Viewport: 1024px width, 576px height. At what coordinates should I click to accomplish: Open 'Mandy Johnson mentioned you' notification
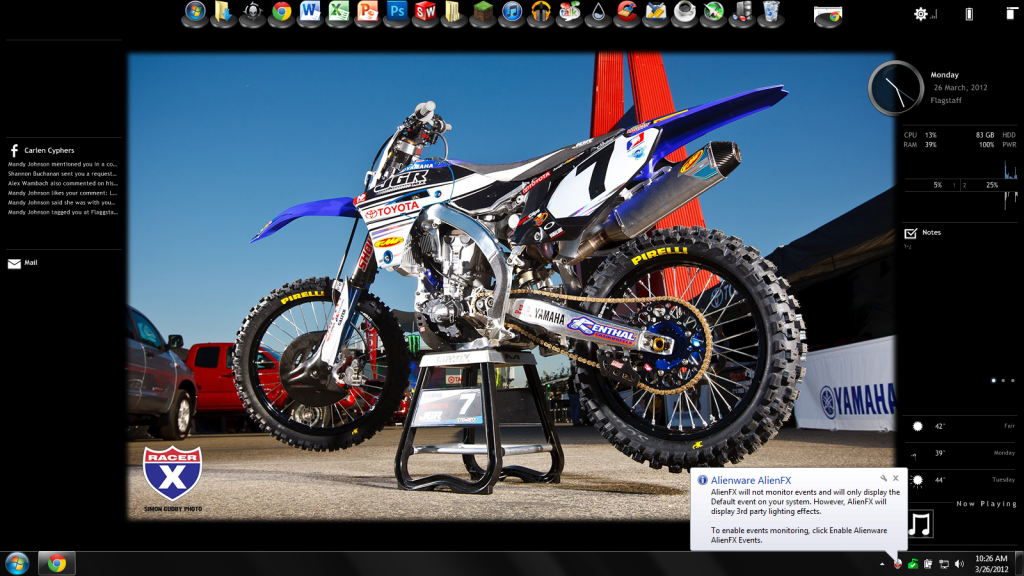(63, 165)
